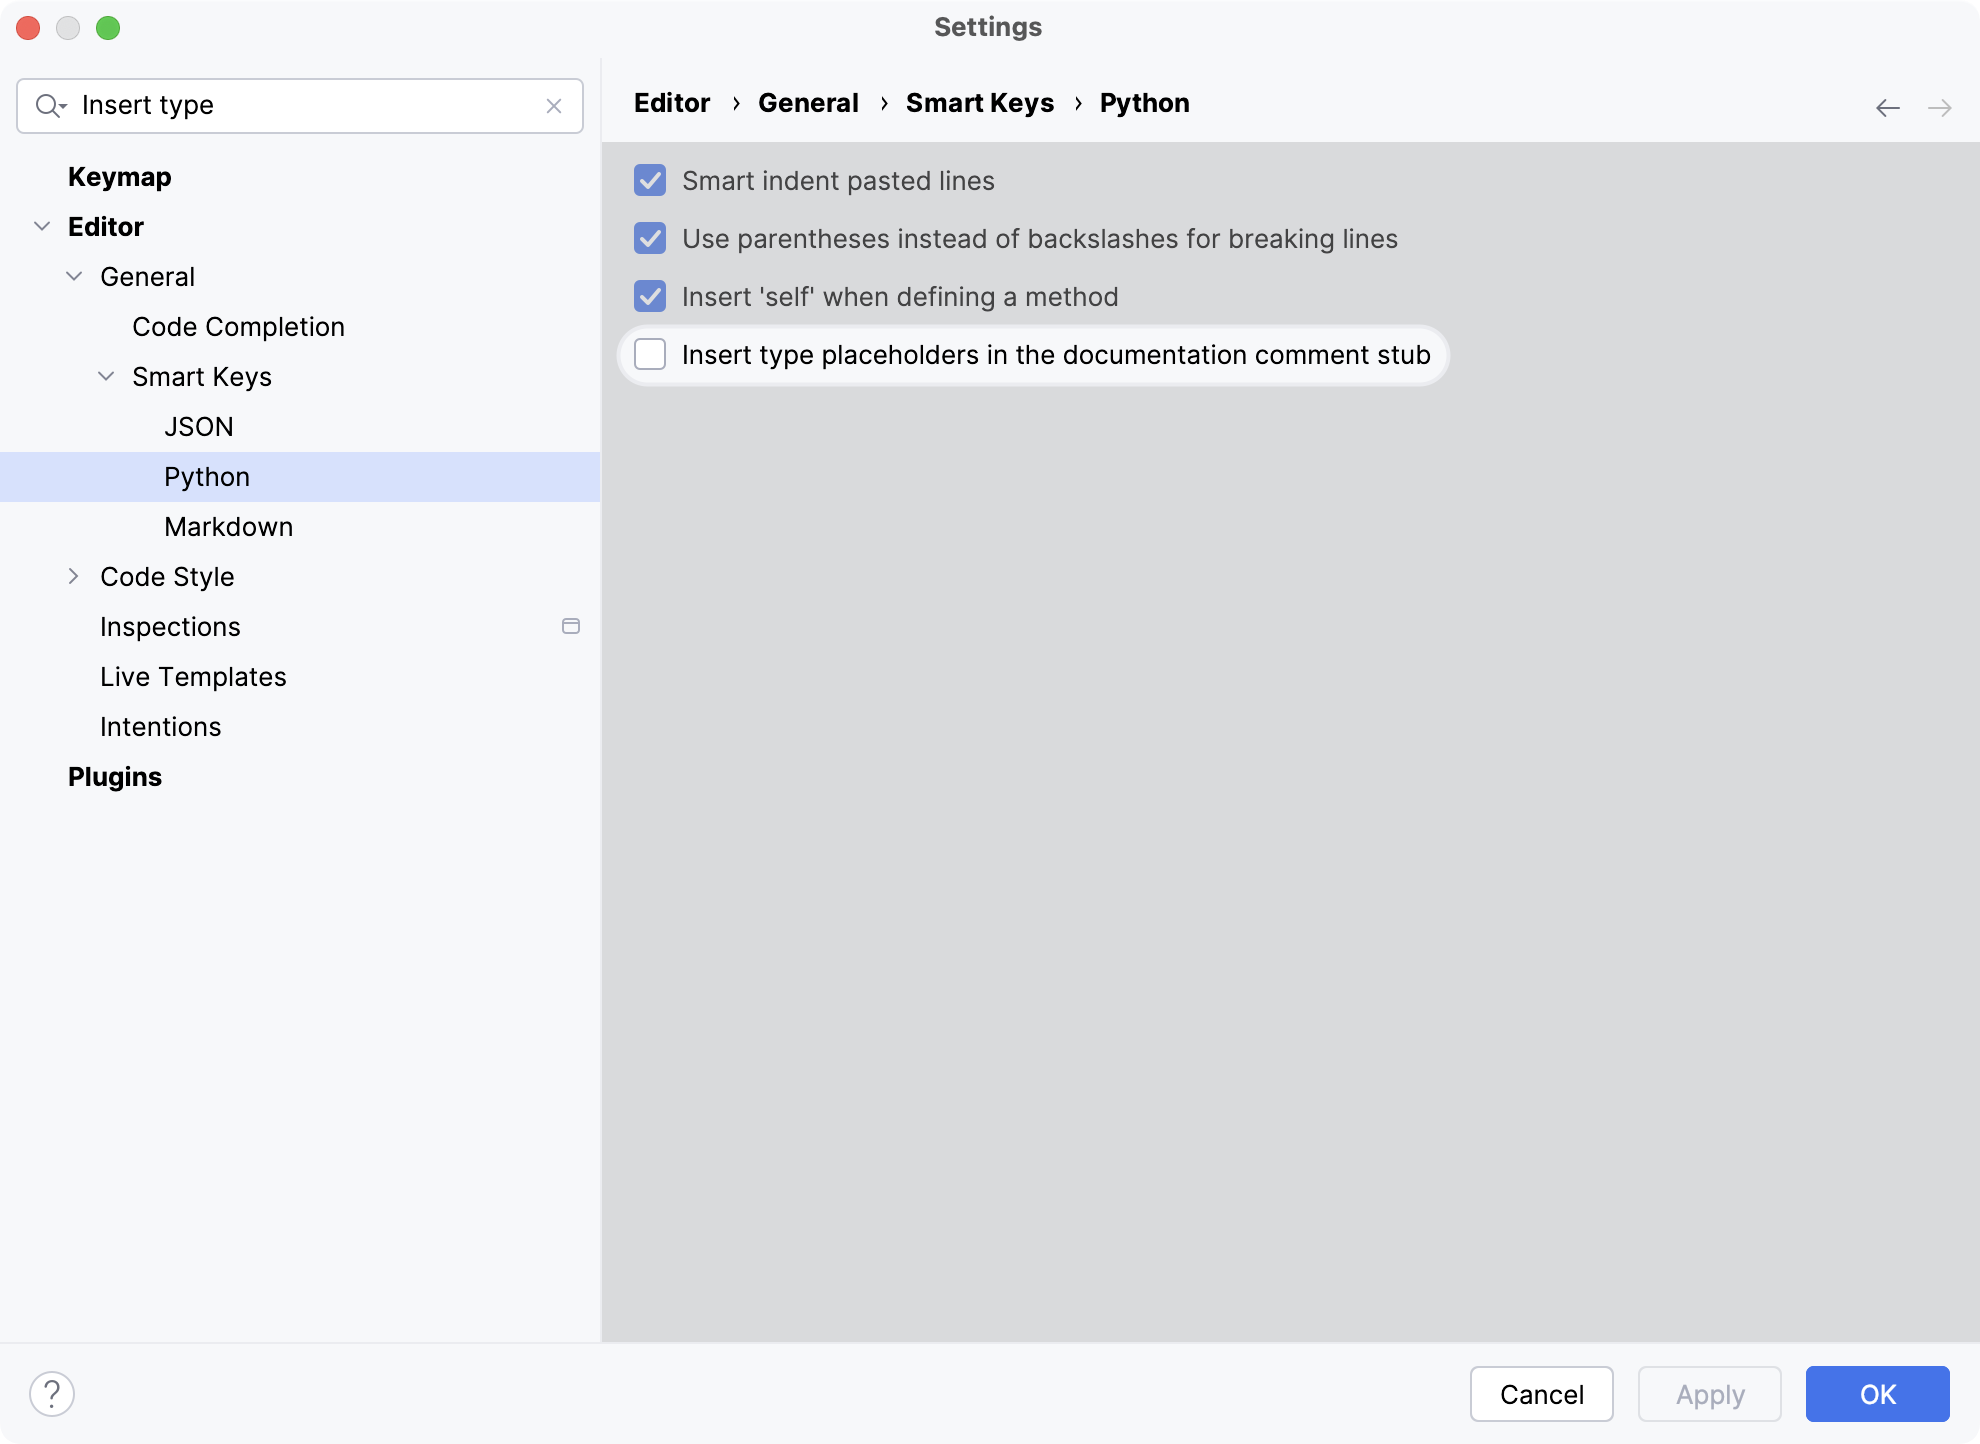The image size is (1980, 1444).
Task: Navigate back using the left arrow icon
Action: click(1888, 107)
